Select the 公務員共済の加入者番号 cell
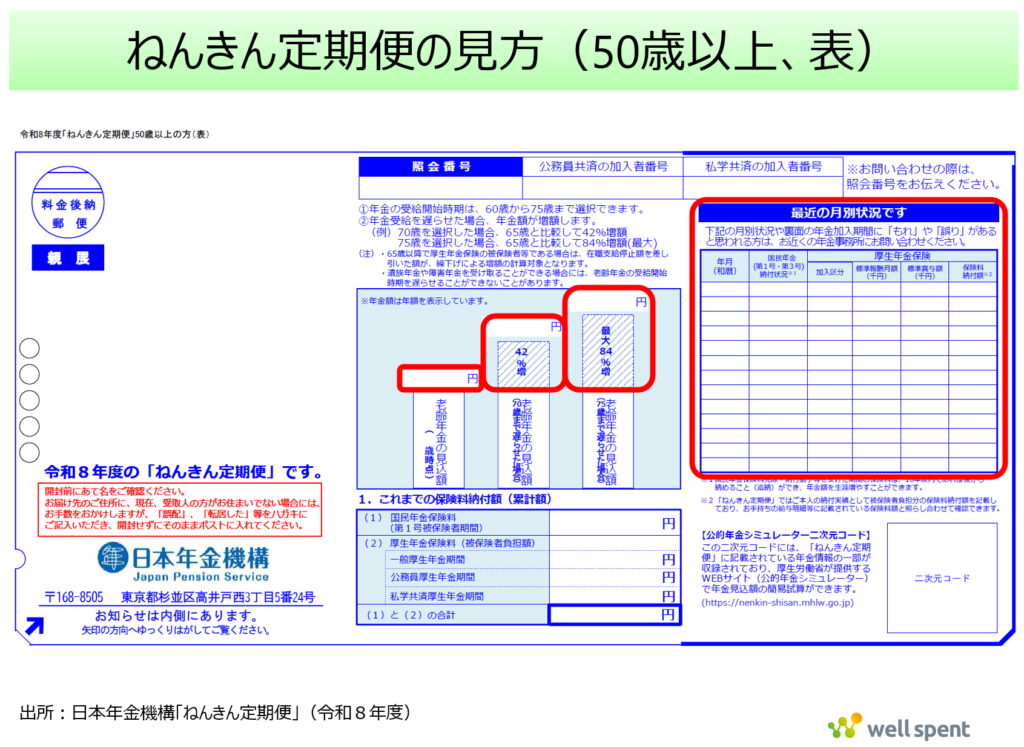Viewport: 1024px width, 747px height. 603,166
